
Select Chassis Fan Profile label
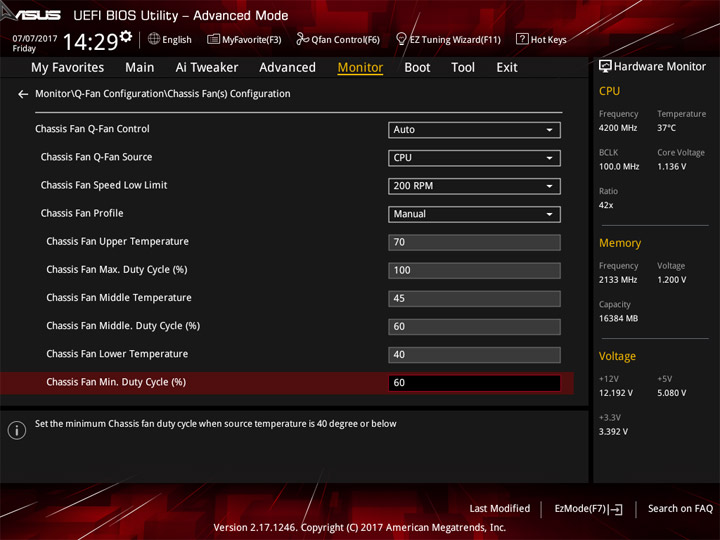tap(82, 213)
